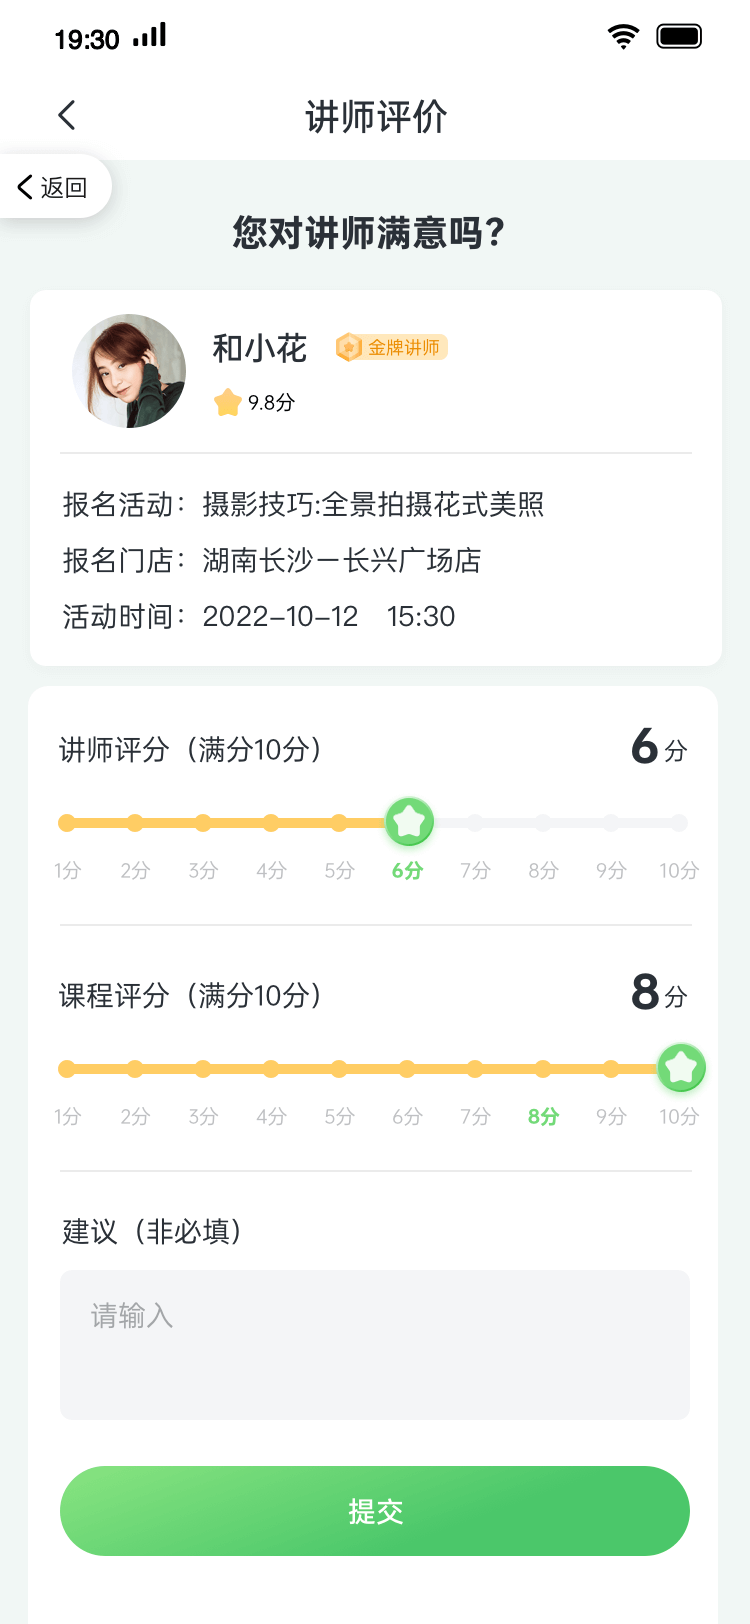Set 课程评分 to 1分

67,1069
